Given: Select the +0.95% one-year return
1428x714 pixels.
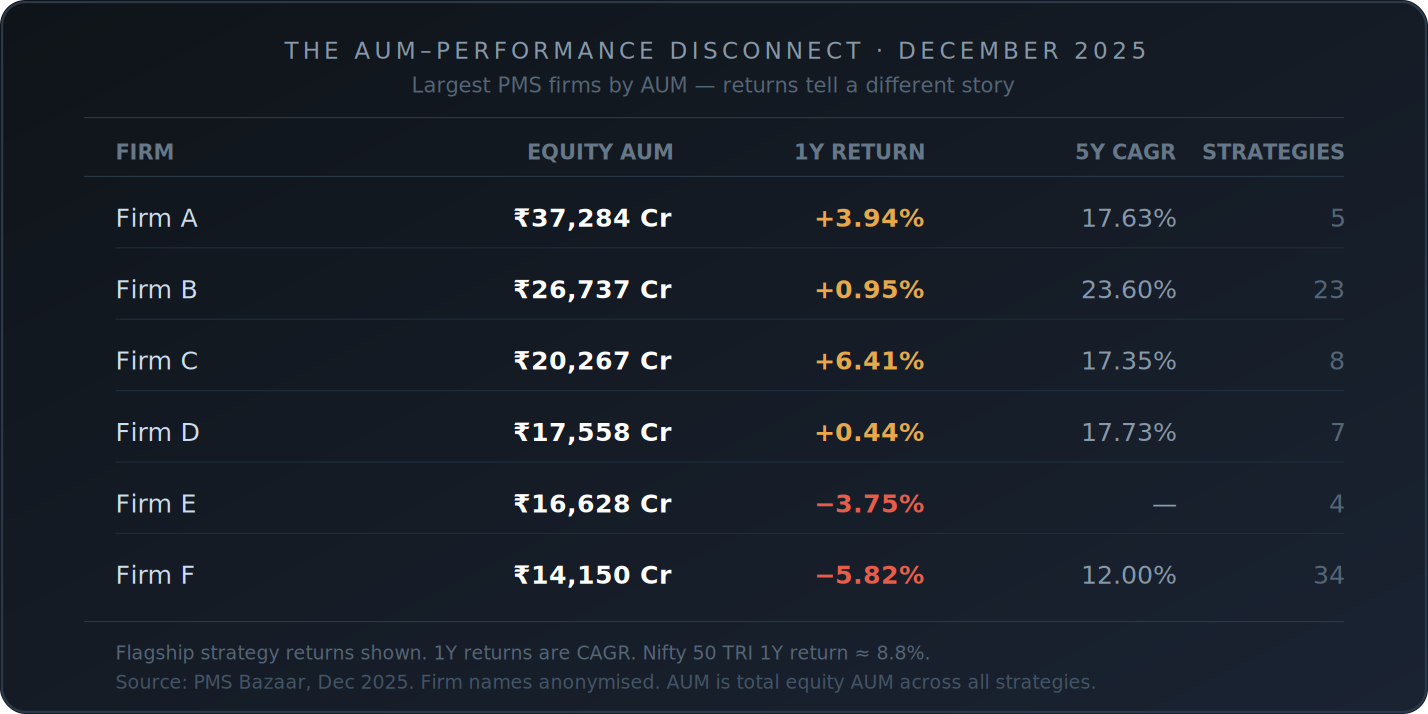Looking at the screenshot, I should [x=869, y=290].
